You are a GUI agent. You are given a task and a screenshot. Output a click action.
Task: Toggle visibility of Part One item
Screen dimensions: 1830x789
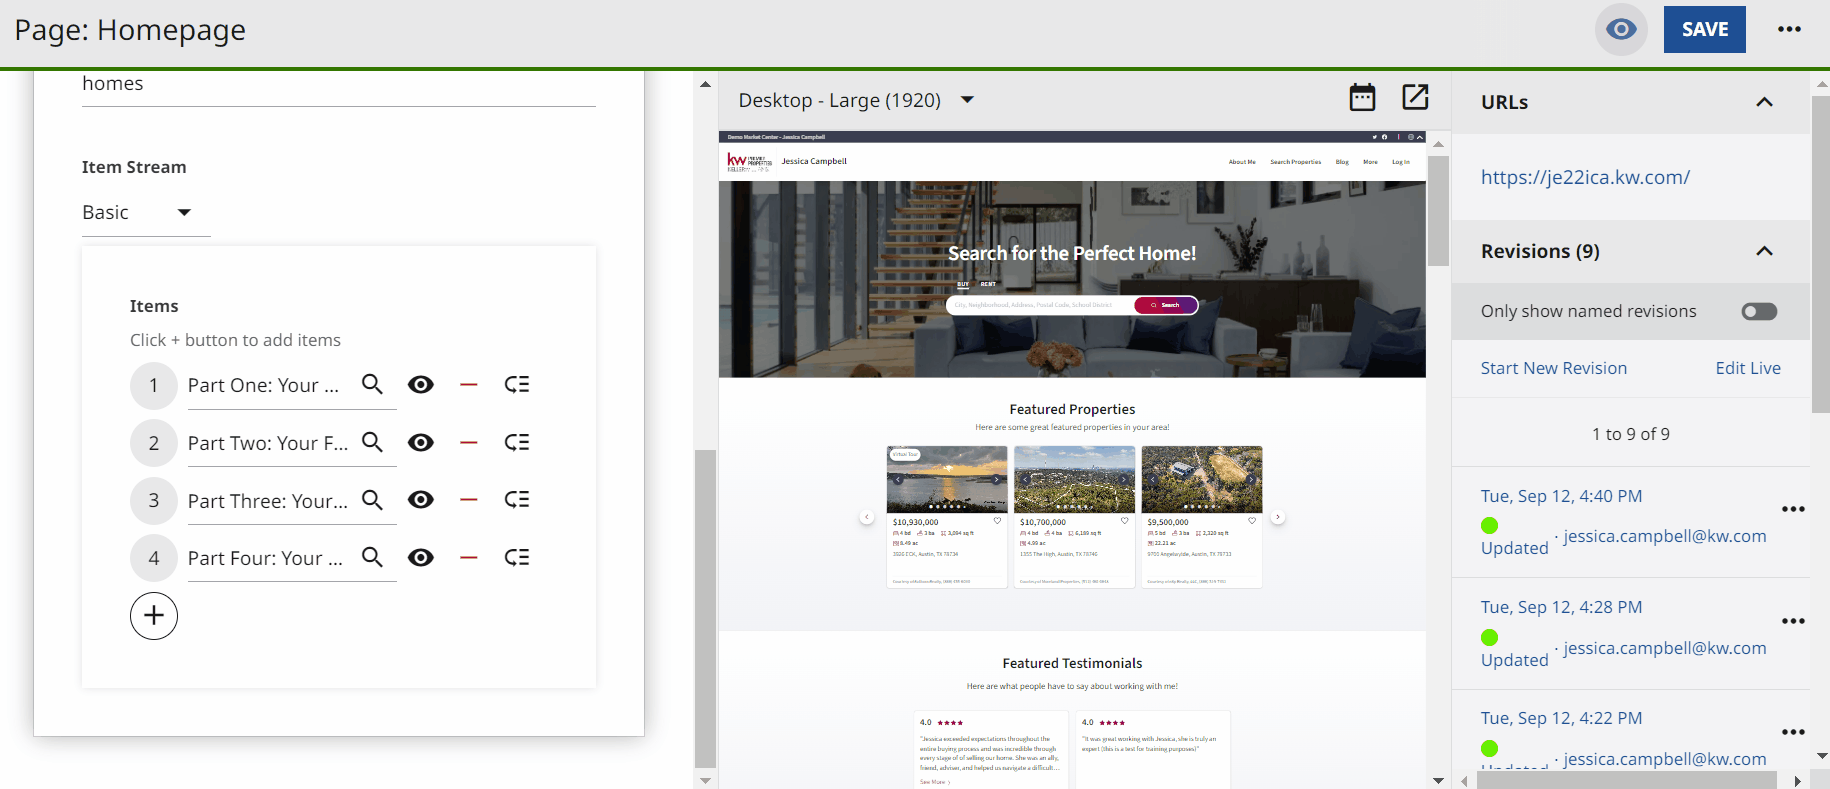click(421, 385)
